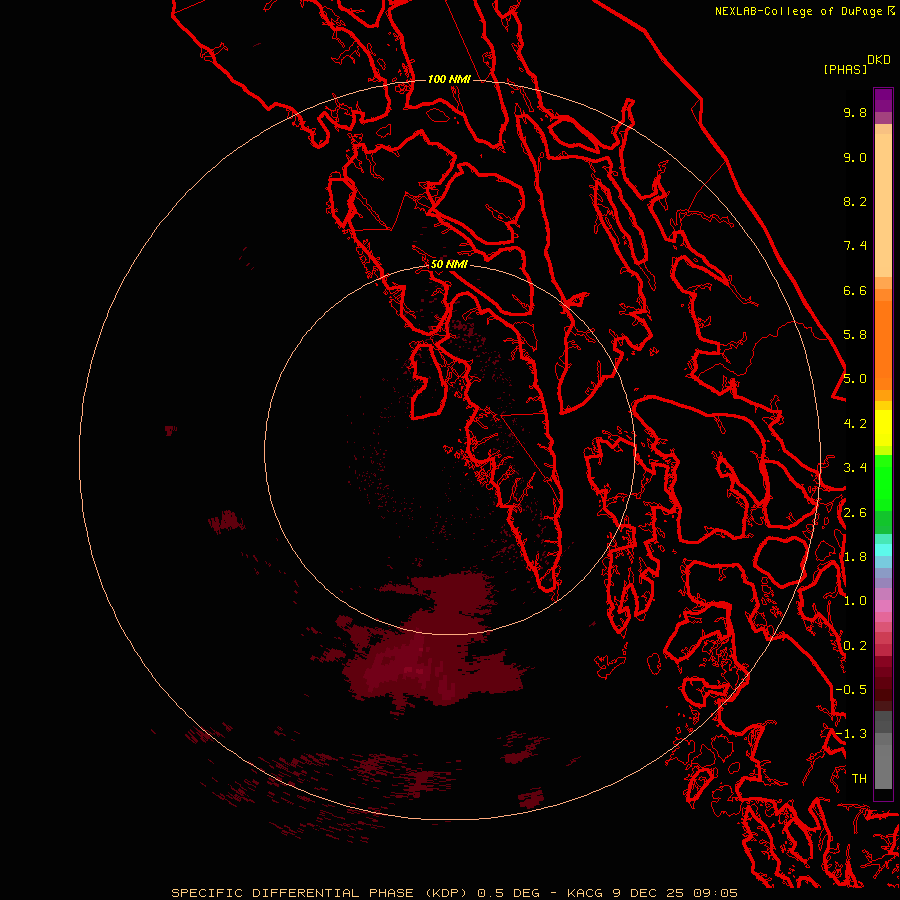Screen dimensions: 900x900
Task: Click the 8.2 scale value
Action: click(x=855, y=201)
